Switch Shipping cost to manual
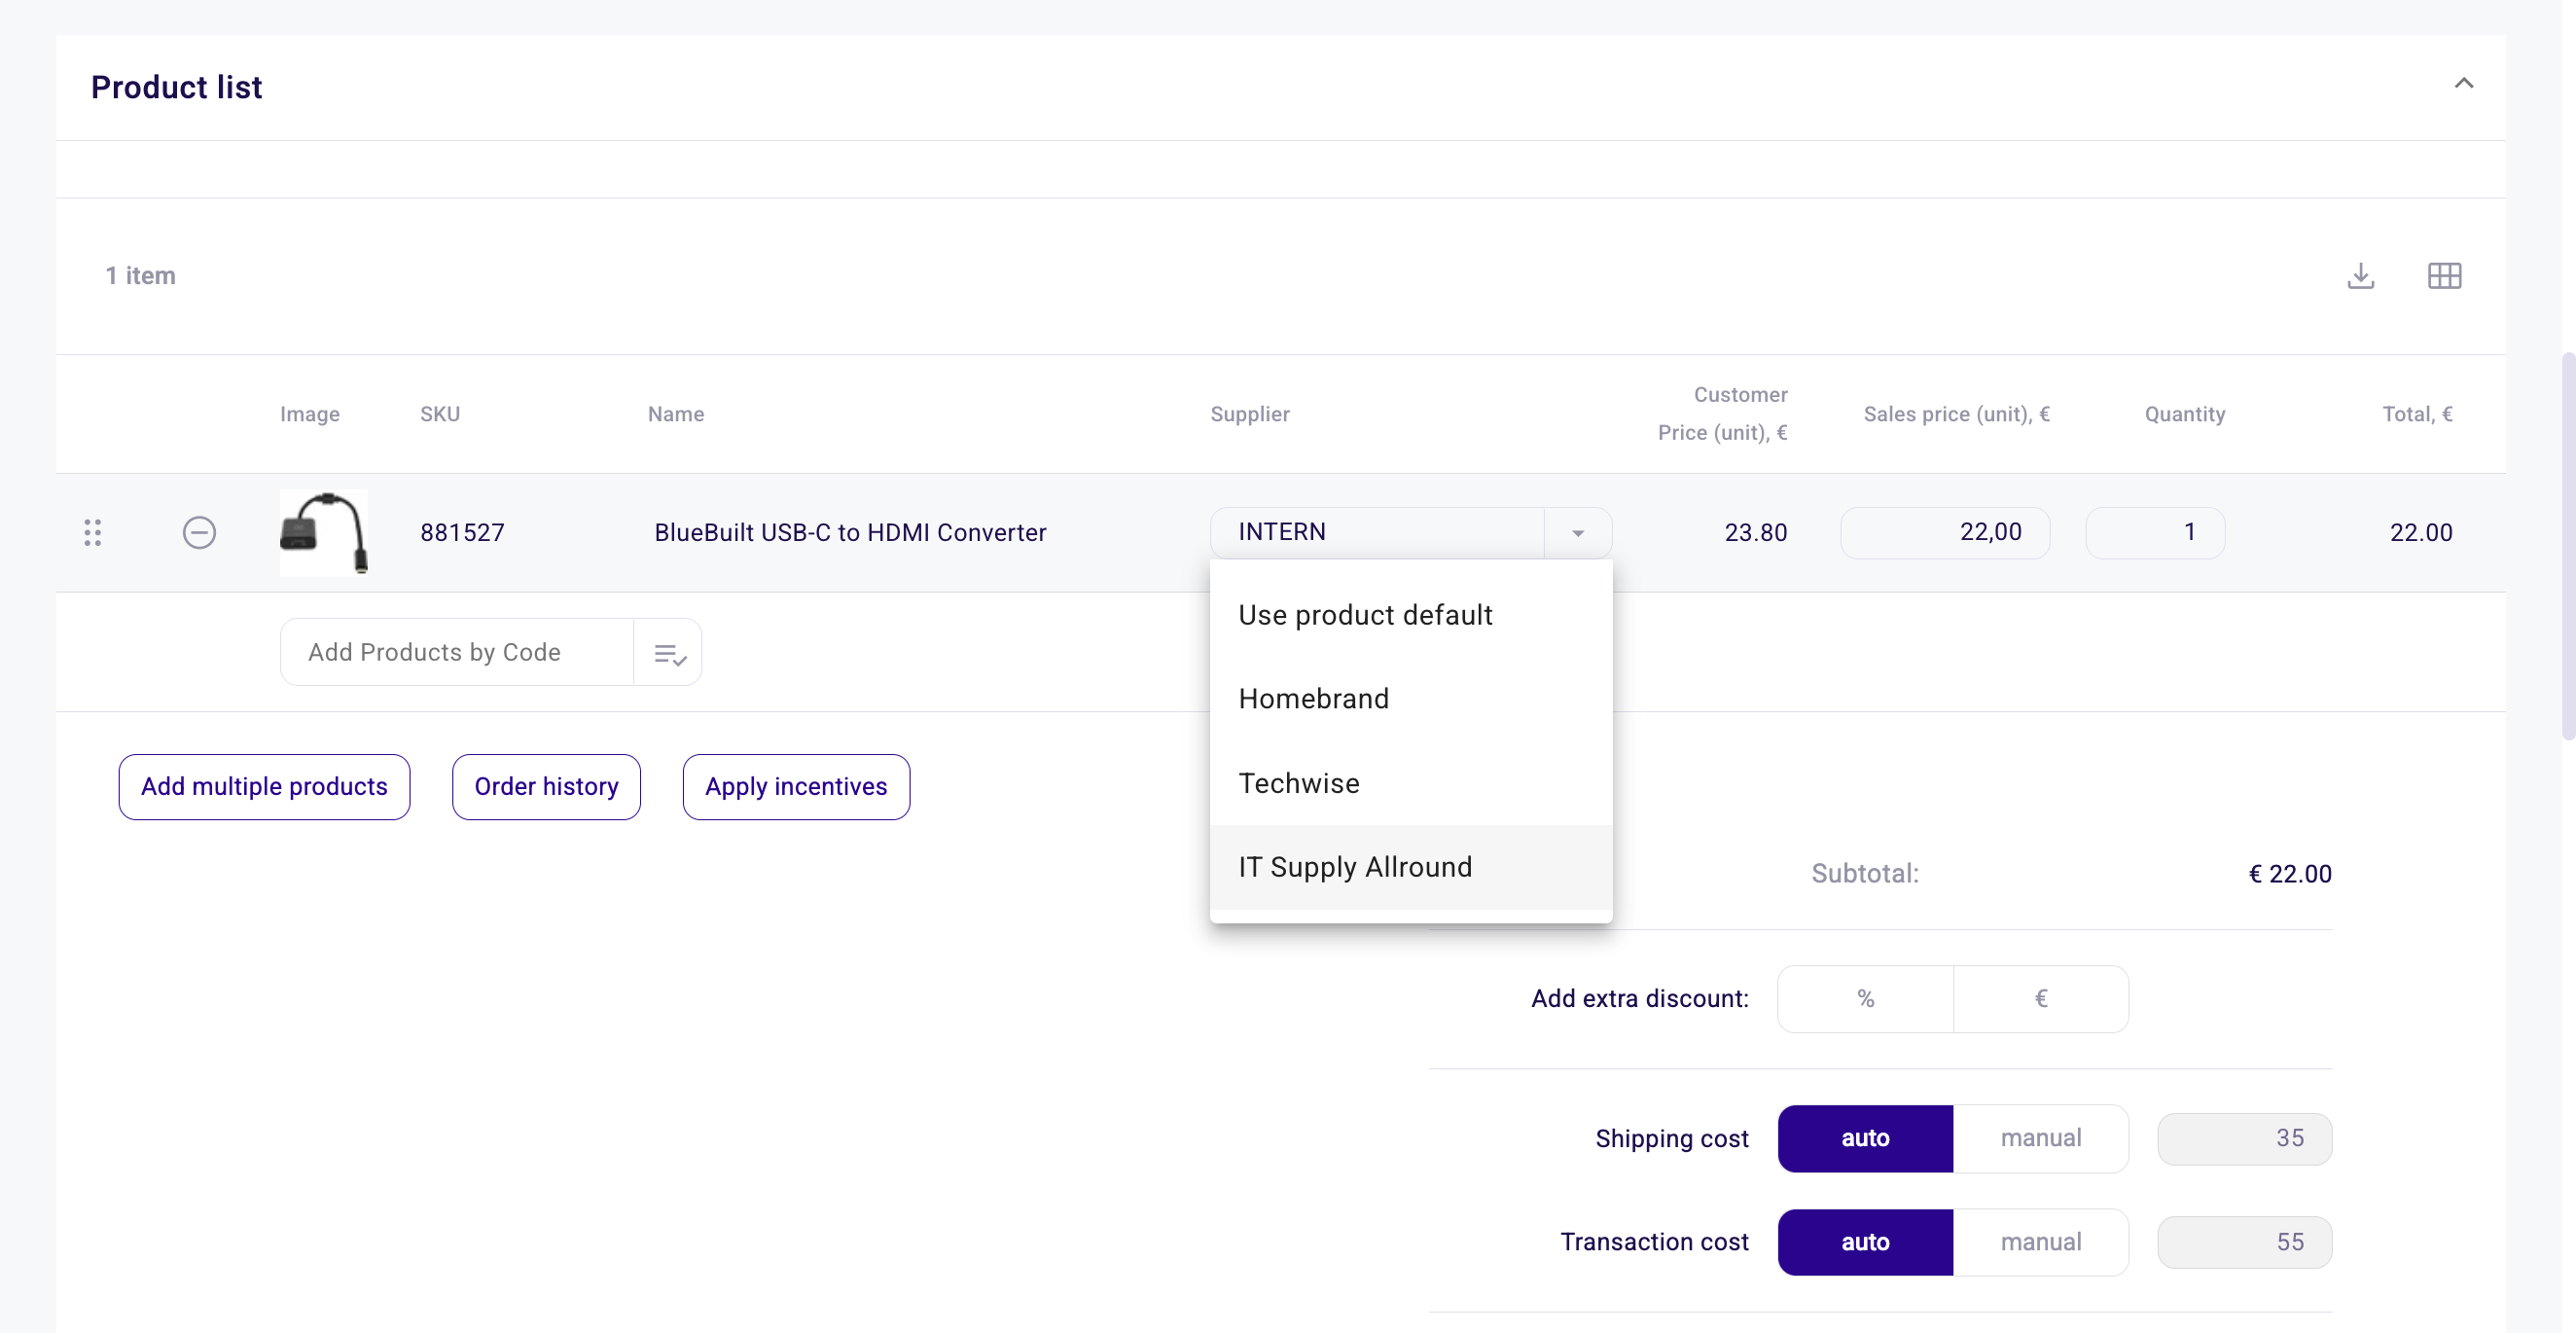 tap(2041, 1138)
